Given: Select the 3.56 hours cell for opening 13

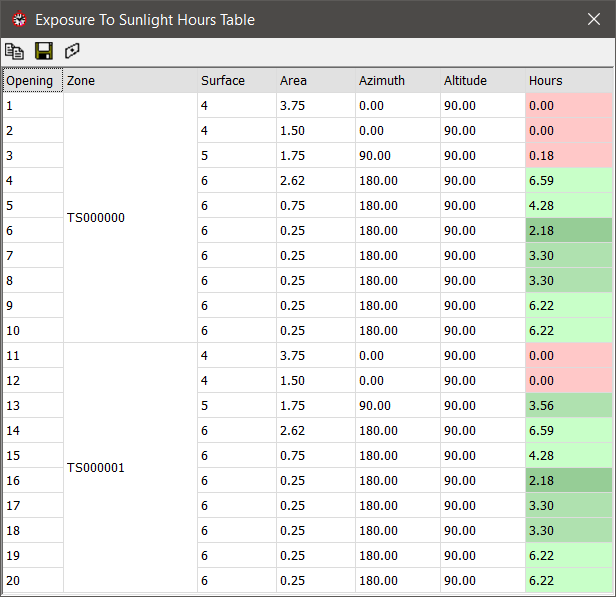Looking at the screenshot, I should pos(568,406).
